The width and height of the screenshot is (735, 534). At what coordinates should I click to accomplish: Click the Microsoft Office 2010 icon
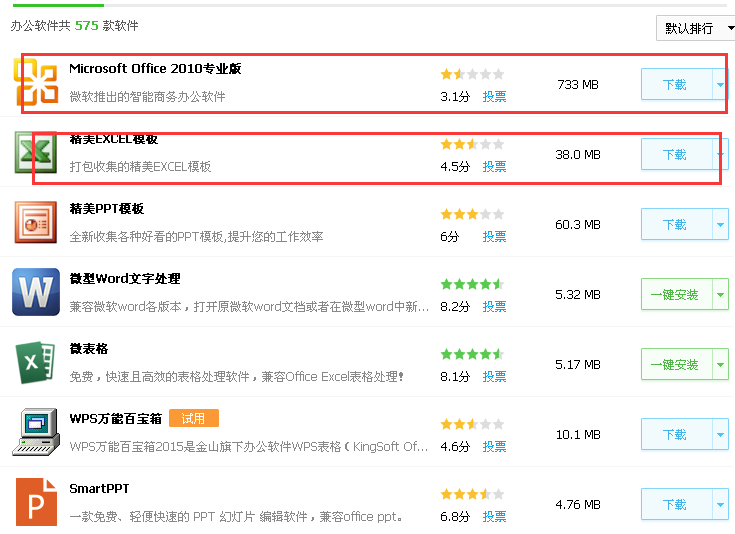[36, 82]
